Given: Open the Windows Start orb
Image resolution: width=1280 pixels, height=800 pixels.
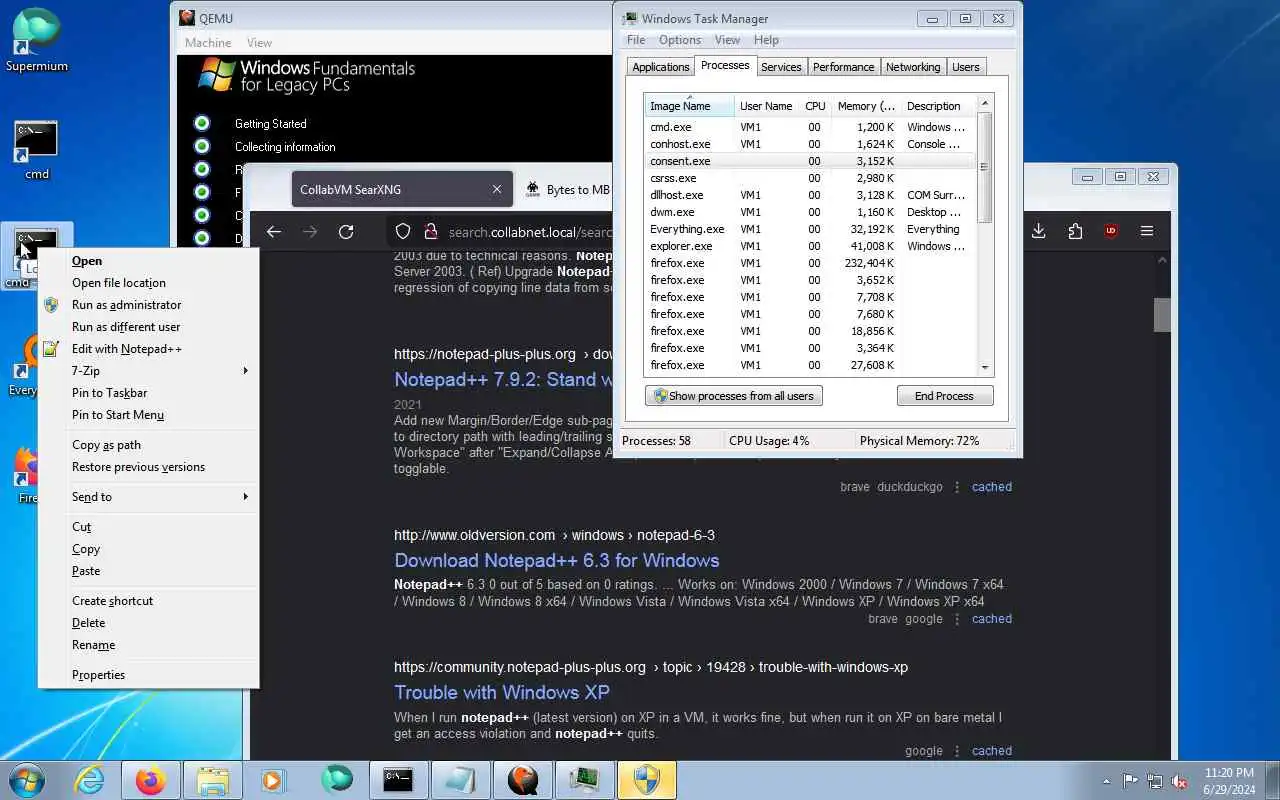Looking at the screenshot, I should (x=27, y=780).
